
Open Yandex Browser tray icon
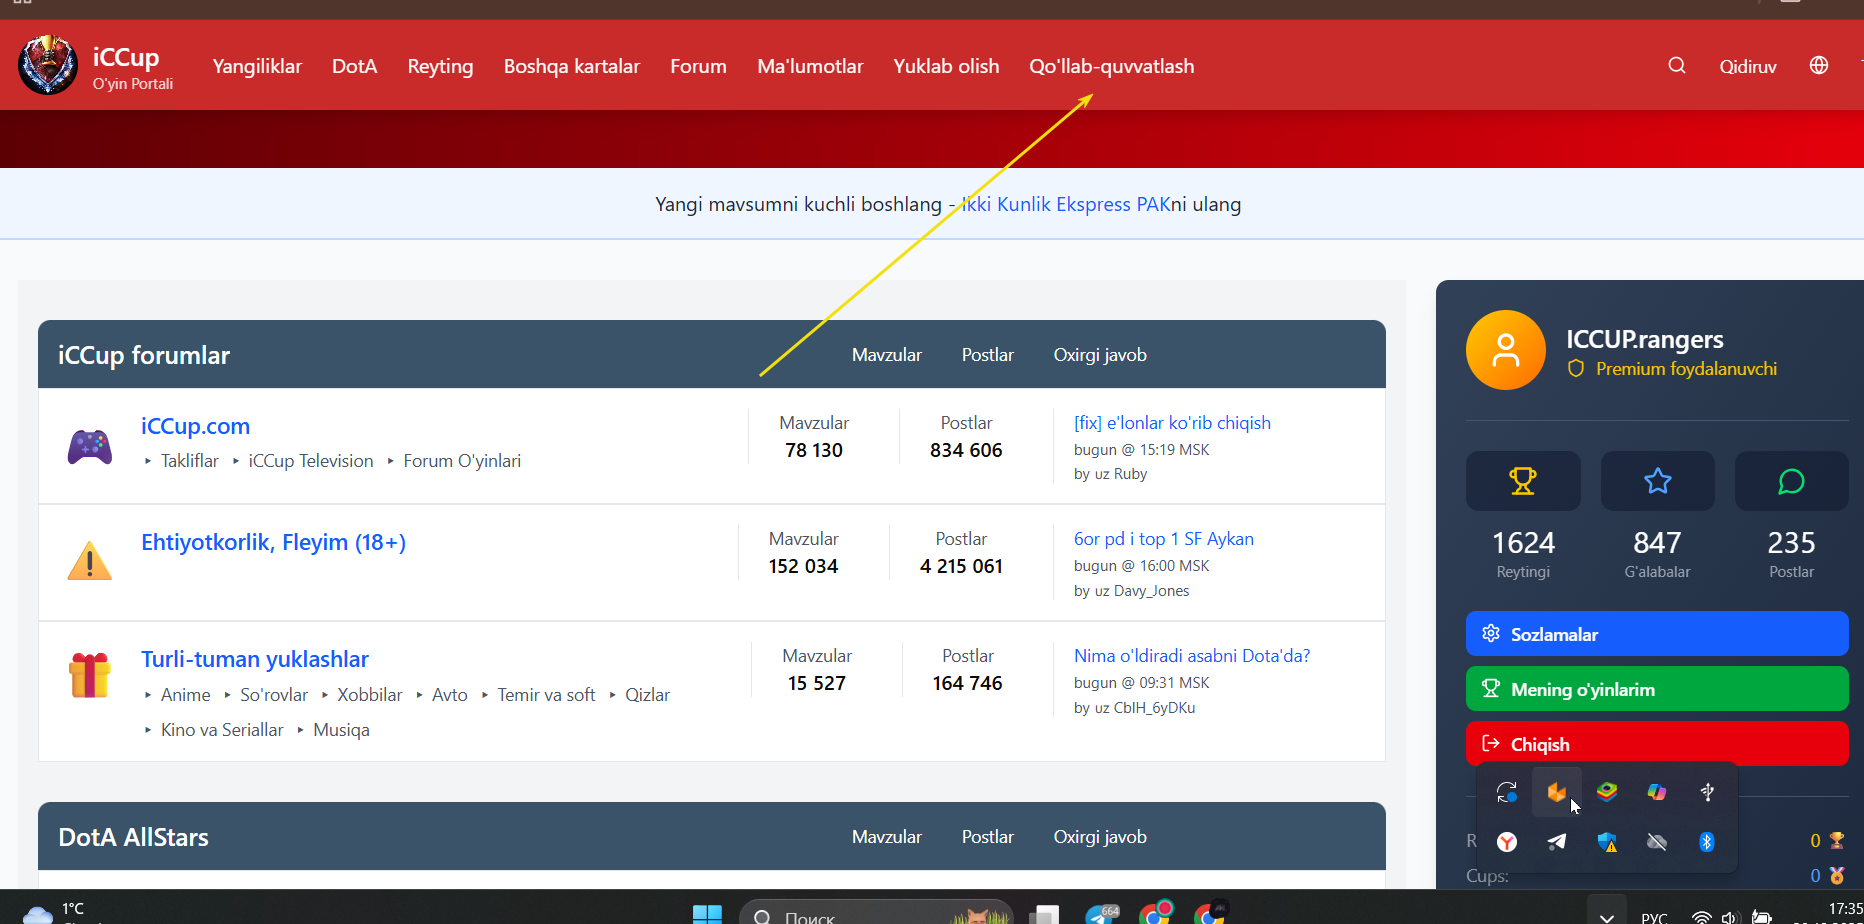tap(1507, 842)
